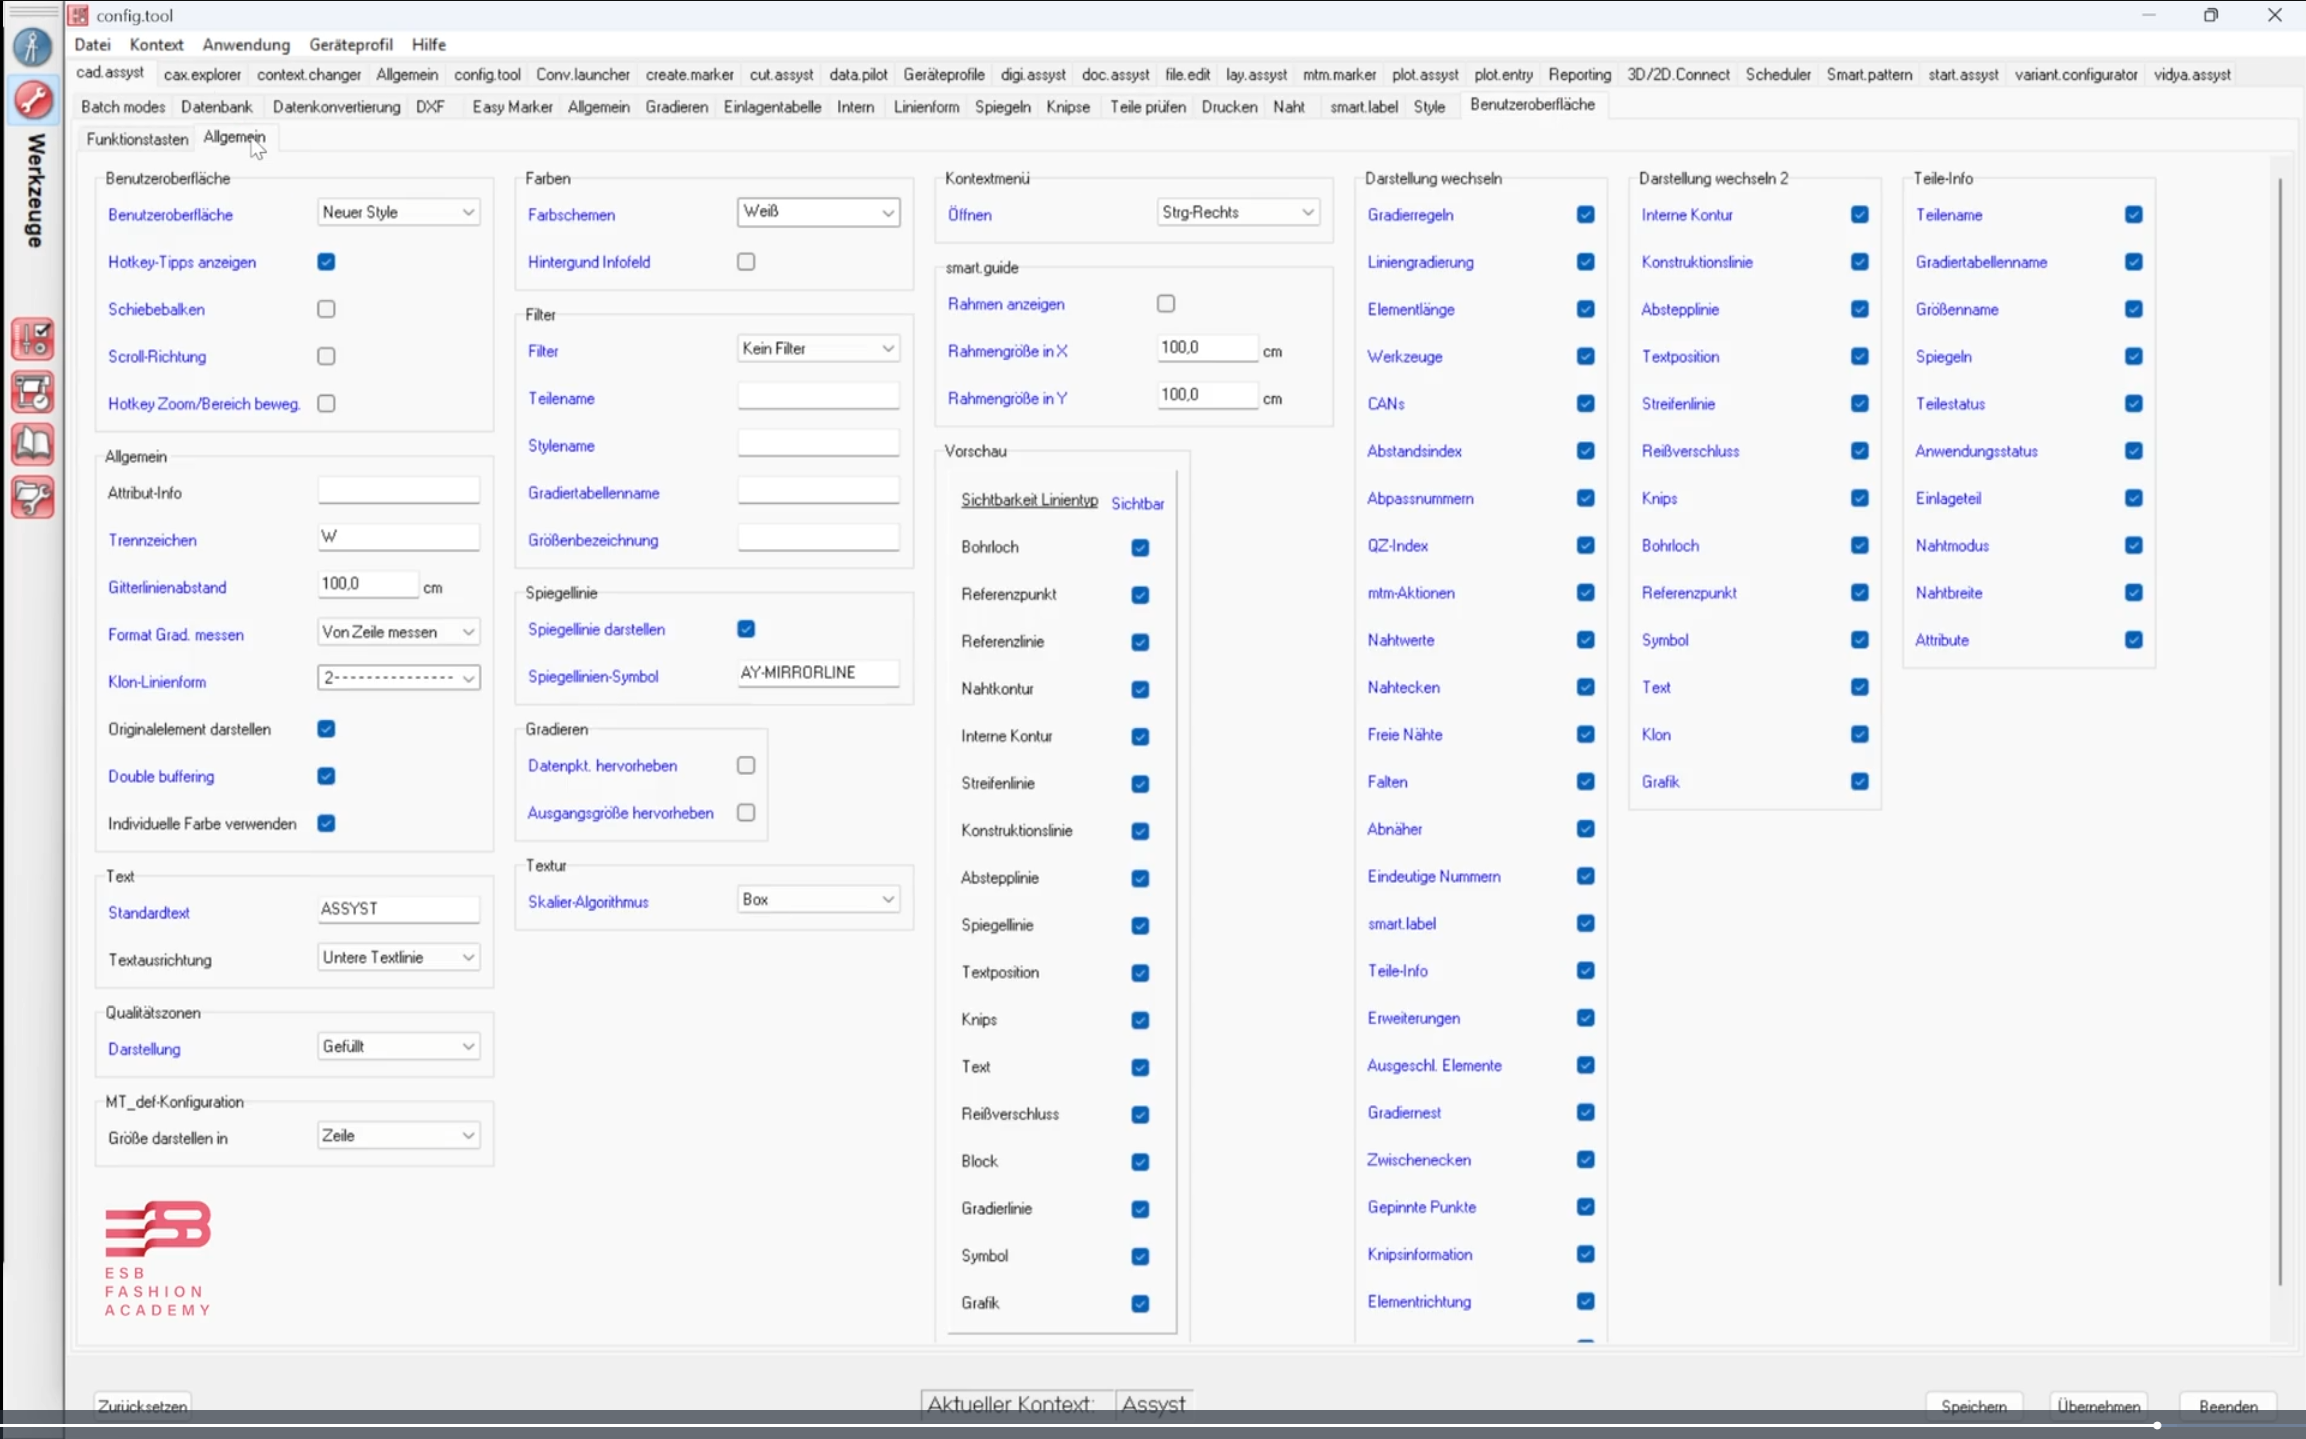Open the Datei menu
Screen dimensions: 2306x1439
pyautogui.click(x=92, y=45)
